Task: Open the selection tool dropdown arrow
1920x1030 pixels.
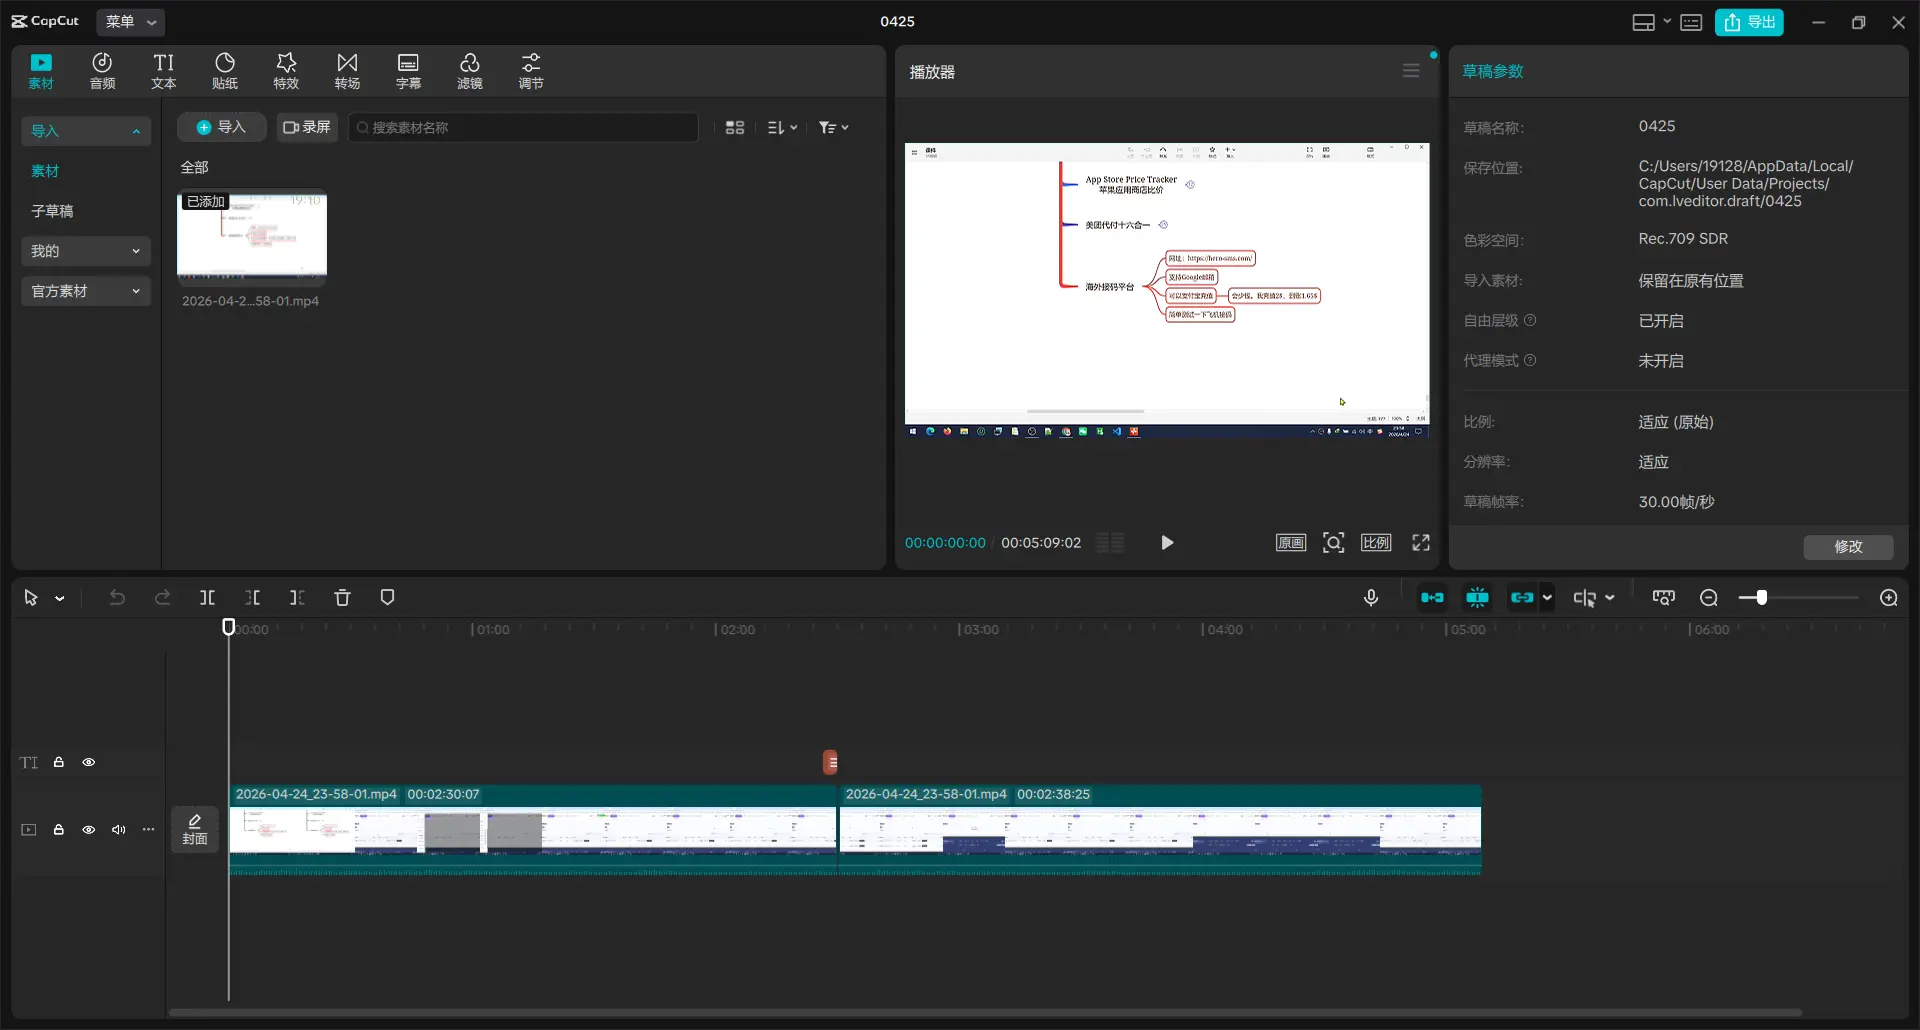Action: tap(60, 599)
